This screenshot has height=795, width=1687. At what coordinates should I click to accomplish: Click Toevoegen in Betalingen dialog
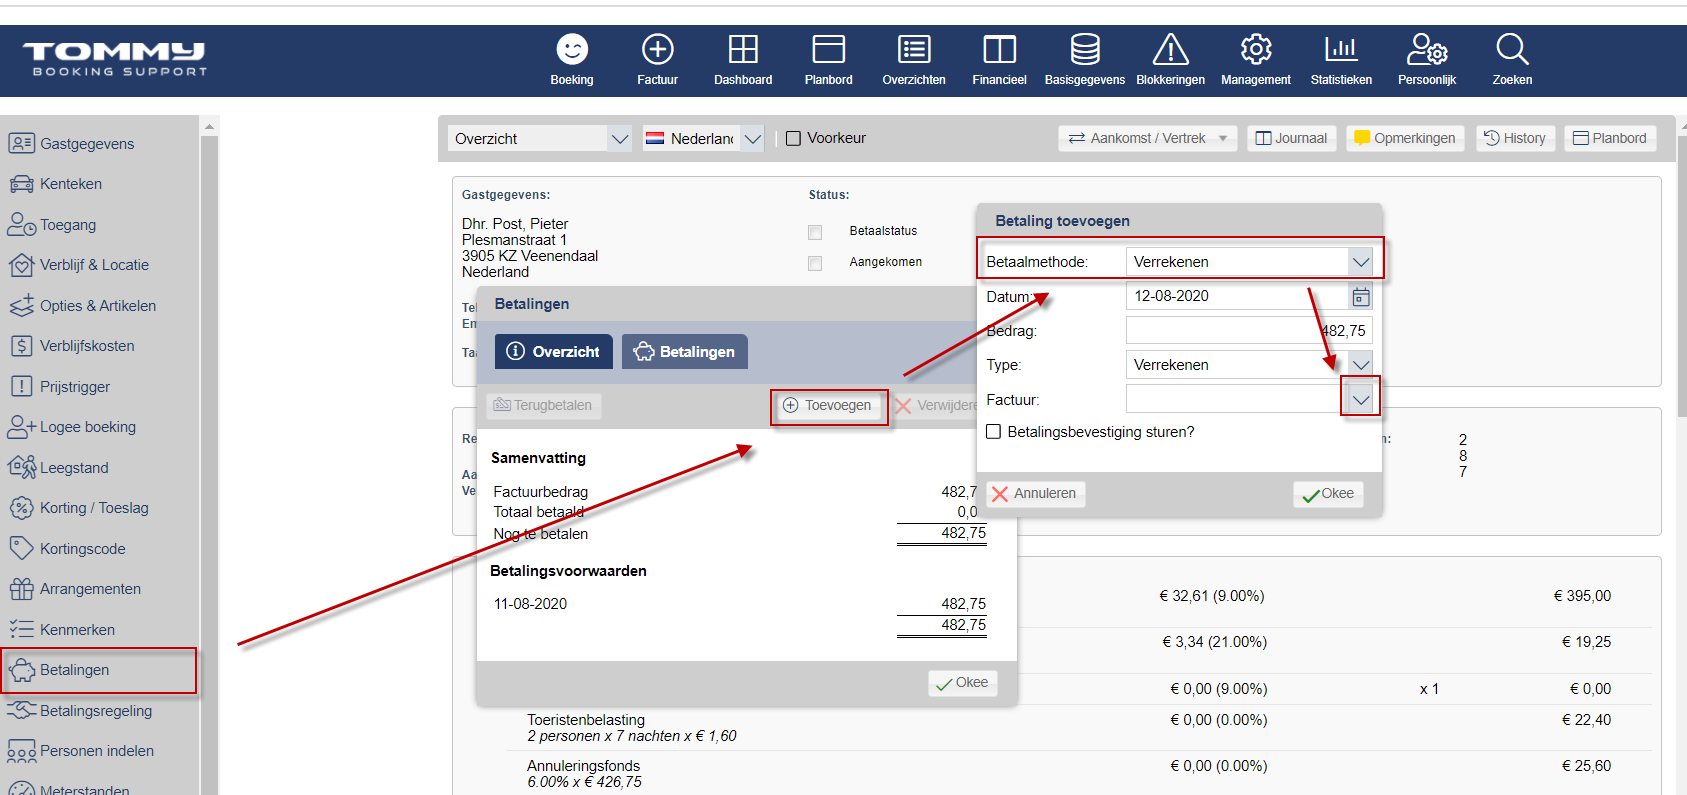click(x=828, y=405)
